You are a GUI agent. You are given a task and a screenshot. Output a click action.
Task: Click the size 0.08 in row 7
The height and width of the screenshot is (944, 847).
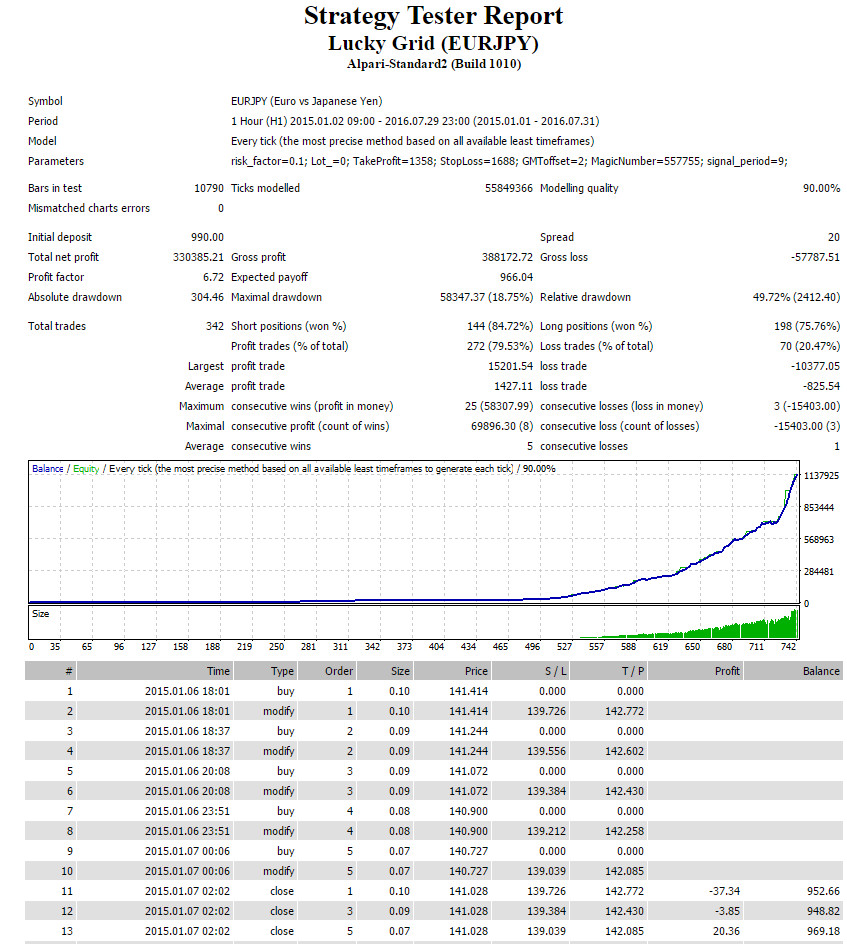(399, 811)
